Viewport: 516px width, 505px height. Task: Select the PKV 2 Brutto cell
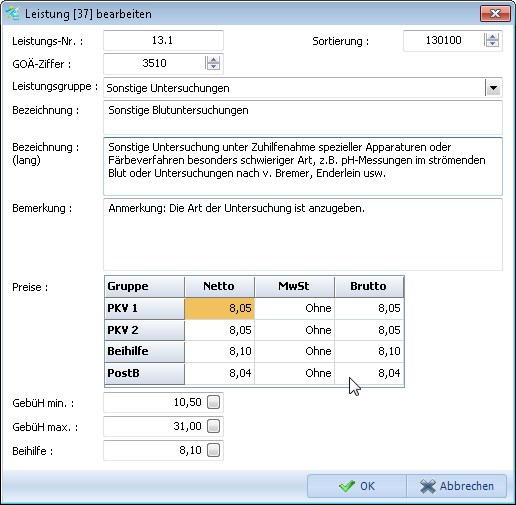[x=369, y=330]
